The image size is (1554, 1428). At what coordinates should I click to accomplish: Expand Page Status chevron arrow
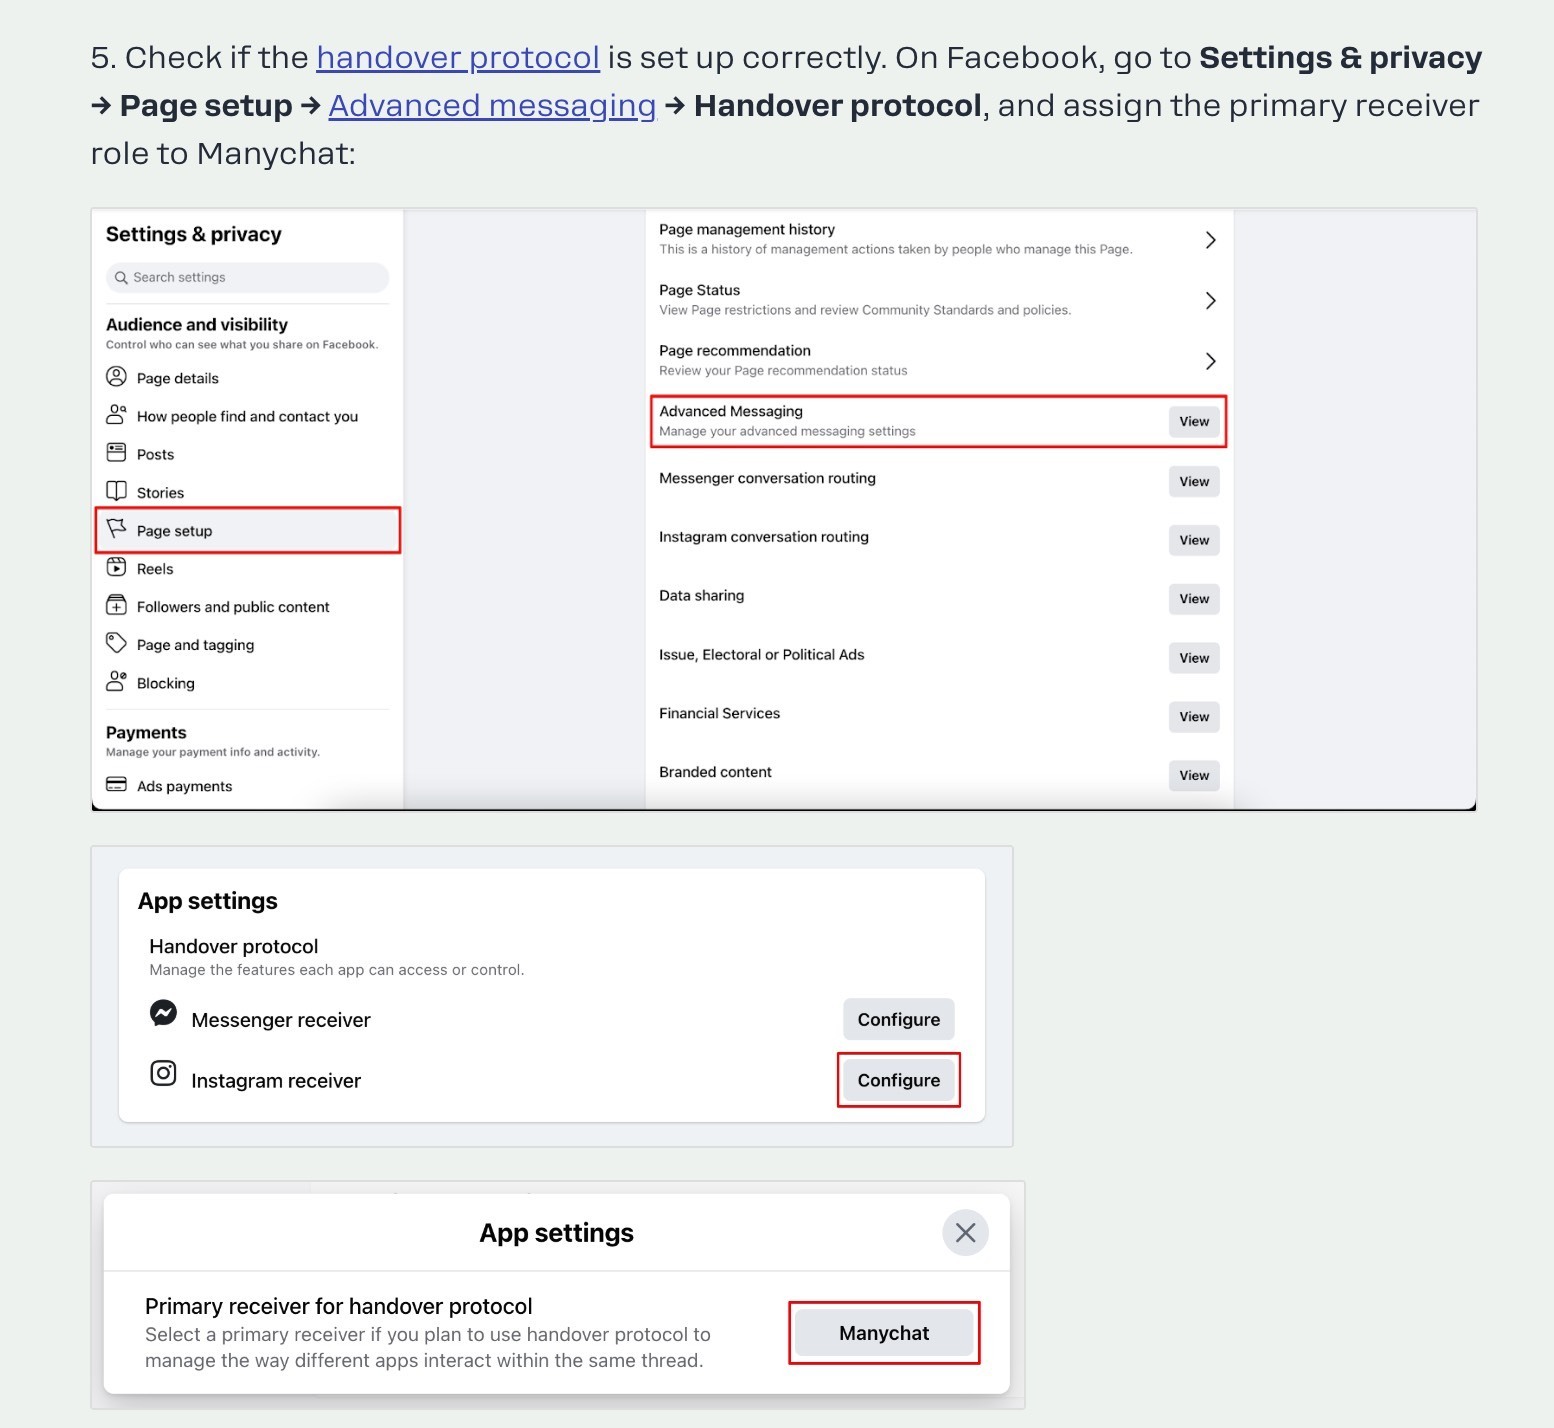[x=1210, y=300]
